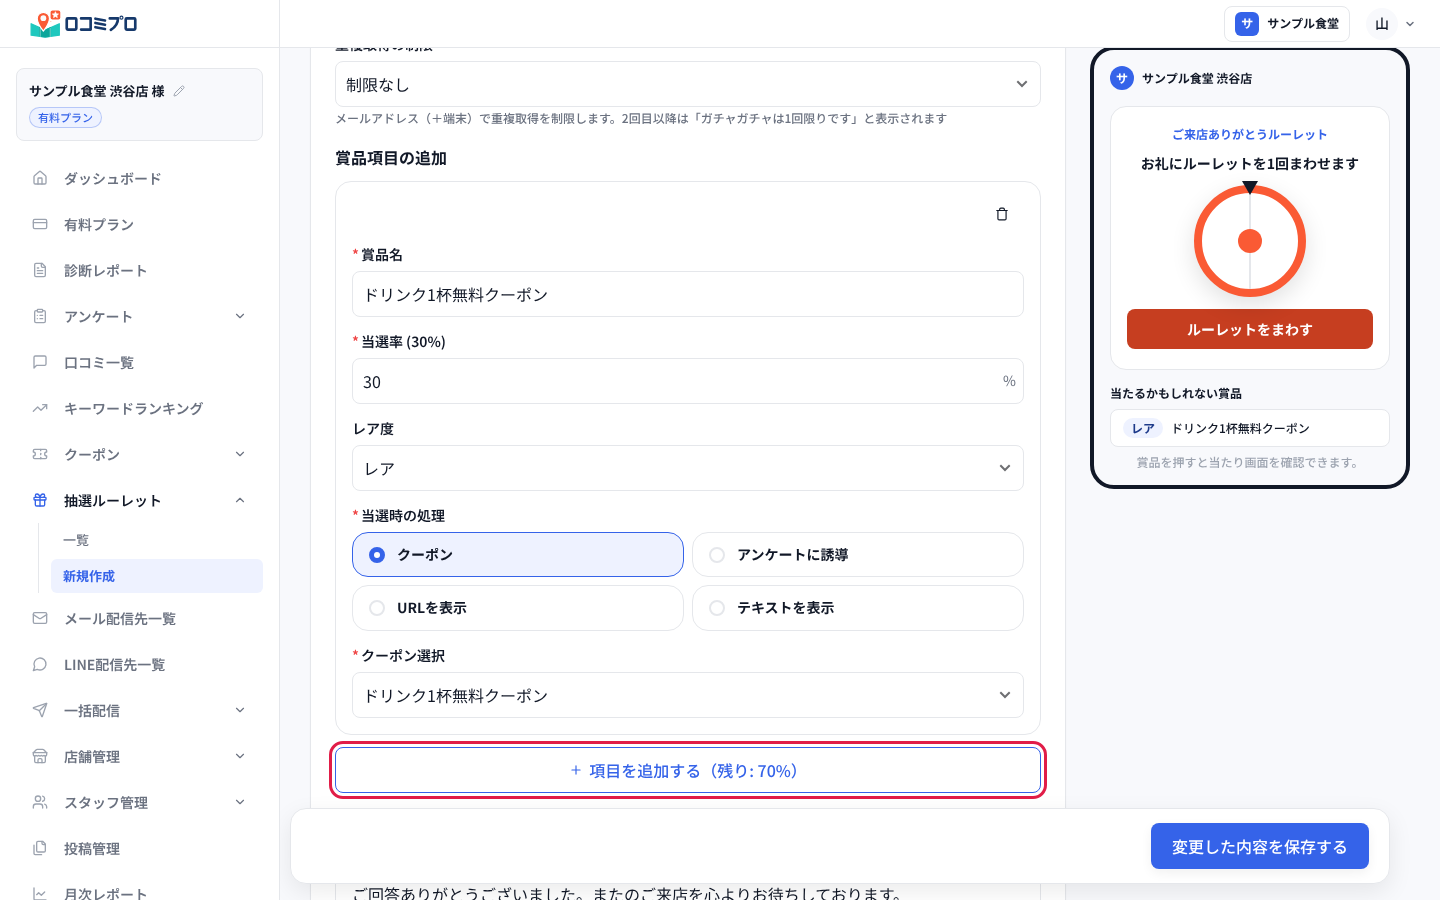Click the ダッシュボード home icon
1440x900 pixels.
[40, 178]
